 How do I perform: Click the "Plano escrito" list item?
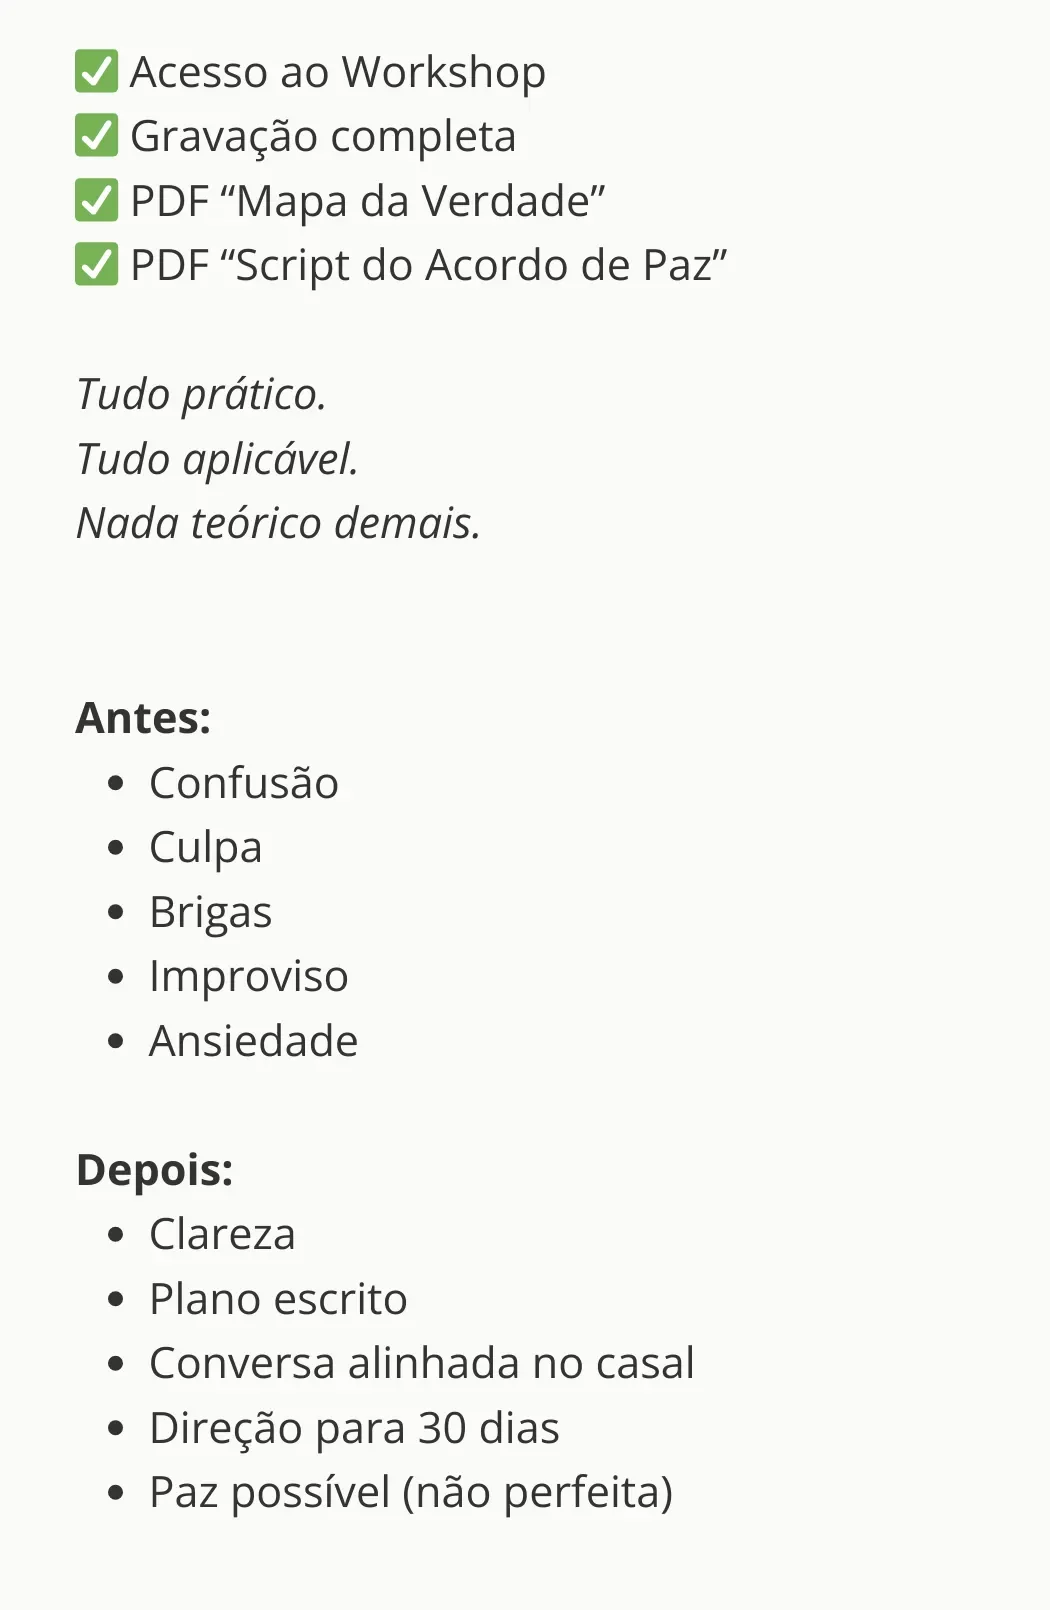[278, 1299]
